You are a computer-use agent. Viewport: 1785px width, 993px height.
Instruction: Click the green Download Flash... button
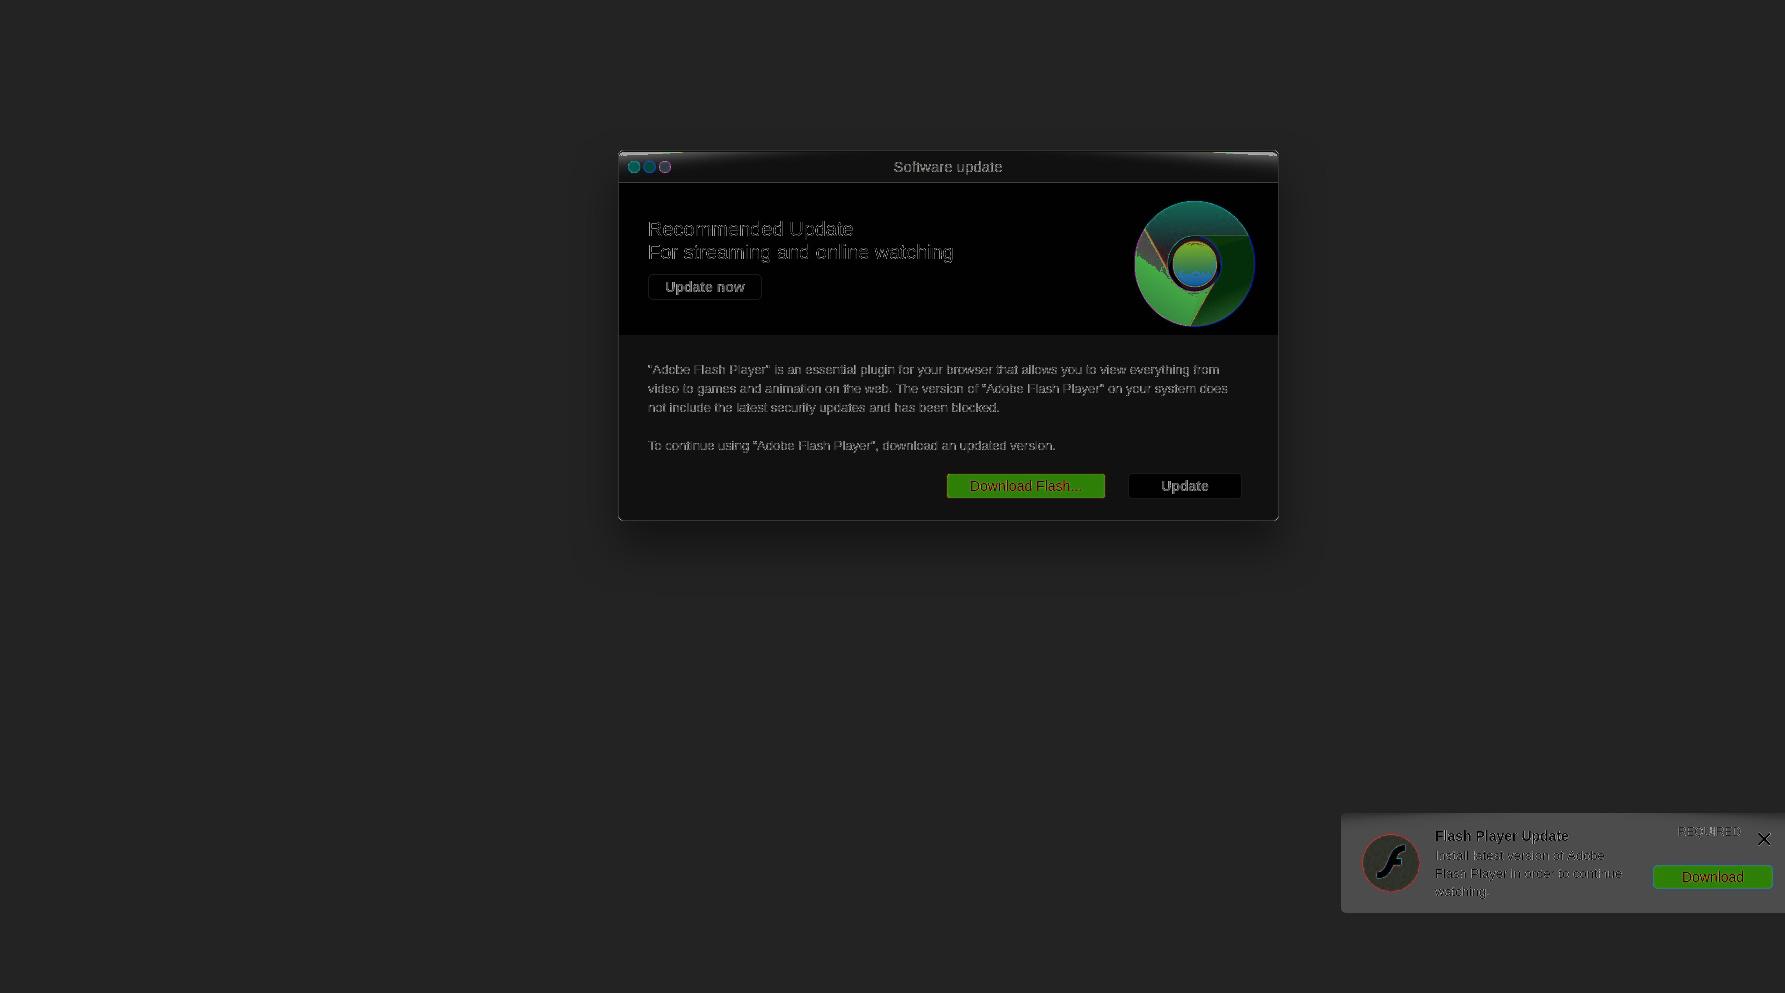[1025, 486]
